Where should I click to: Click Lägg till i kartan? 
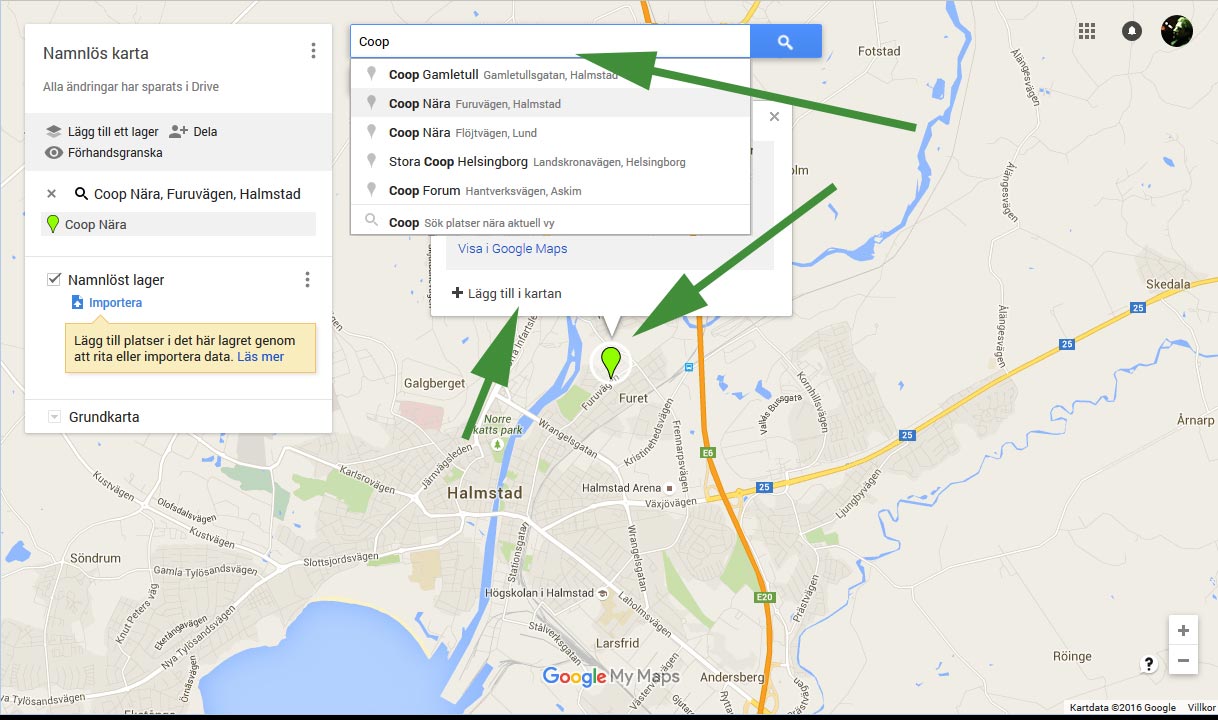pos(507,293)
